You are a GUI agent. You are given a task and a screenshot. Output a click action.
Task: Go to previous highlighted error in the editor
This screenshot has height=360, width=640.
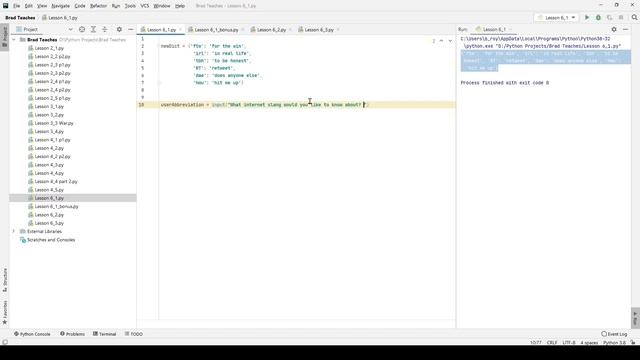(442, 41)
